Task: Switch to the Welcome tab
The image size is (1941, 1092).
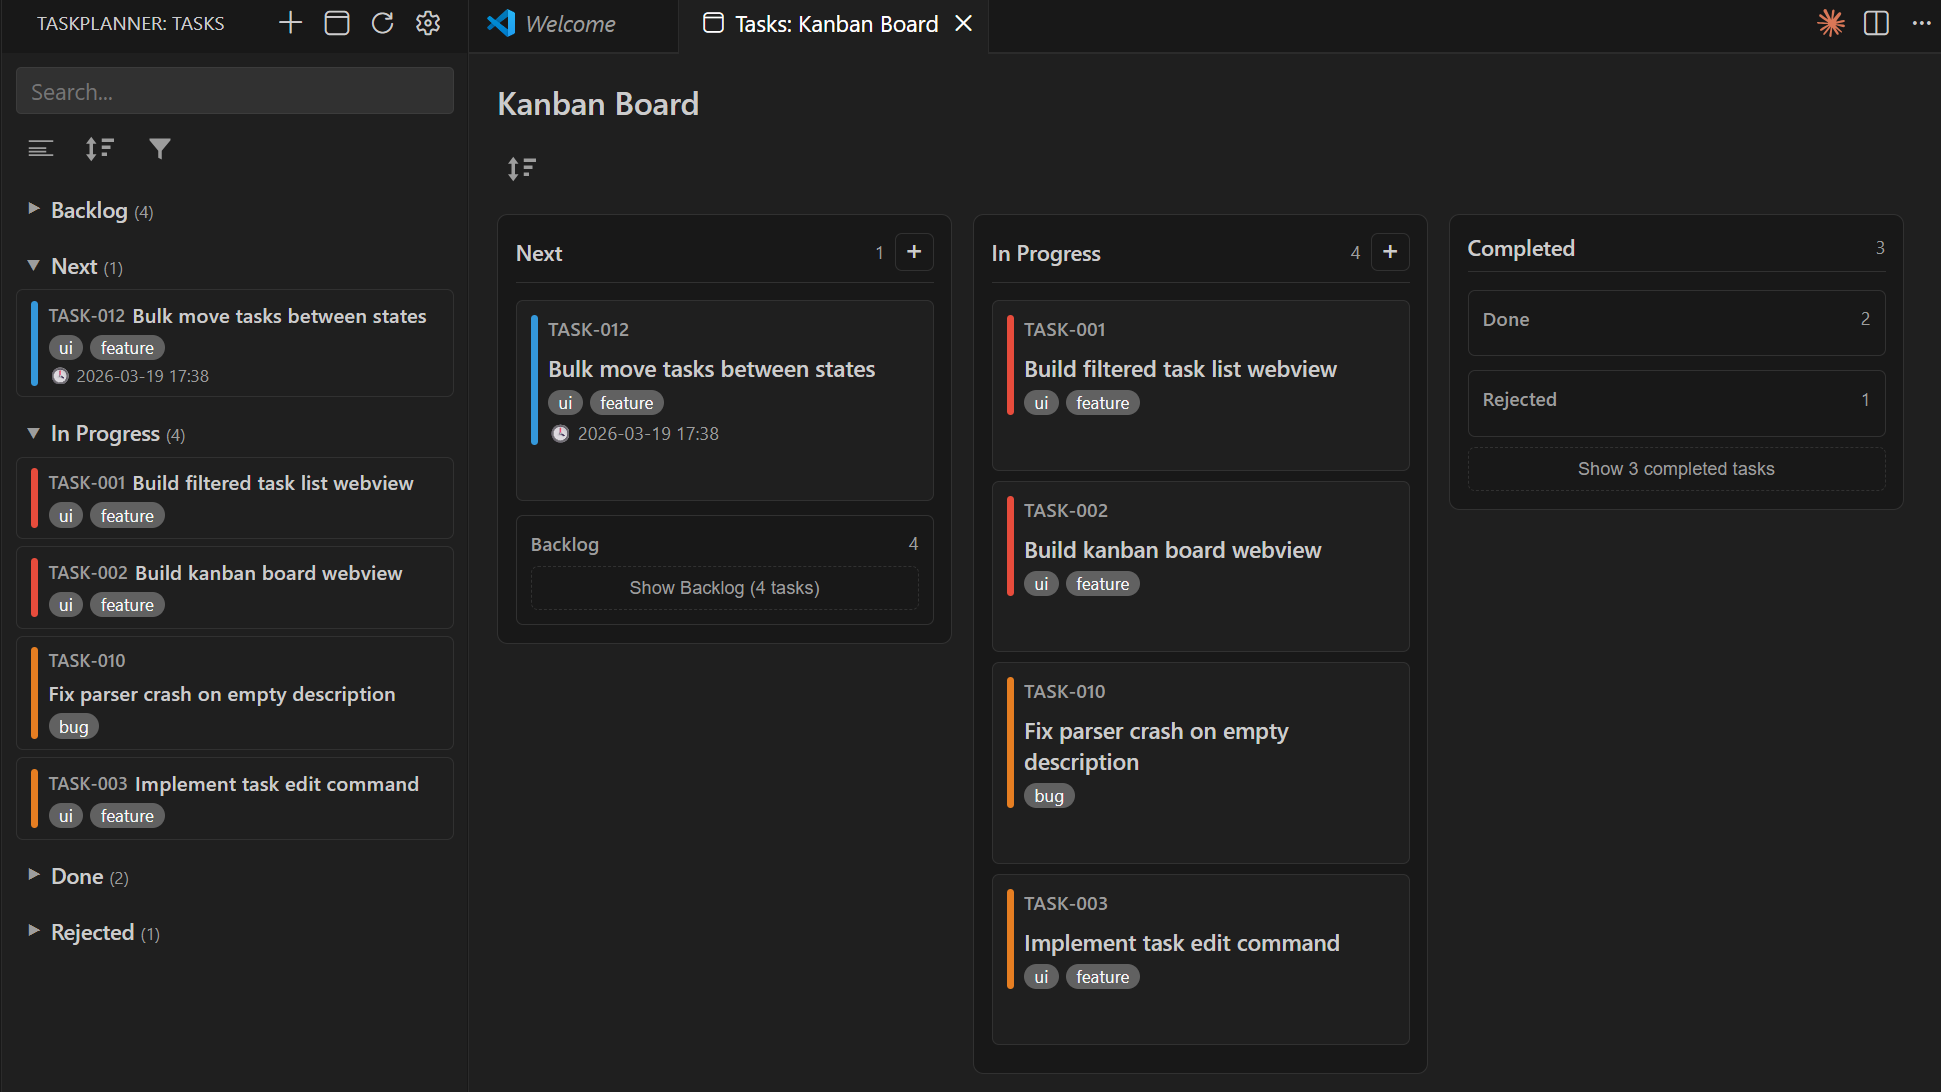Action: point(571,24)
